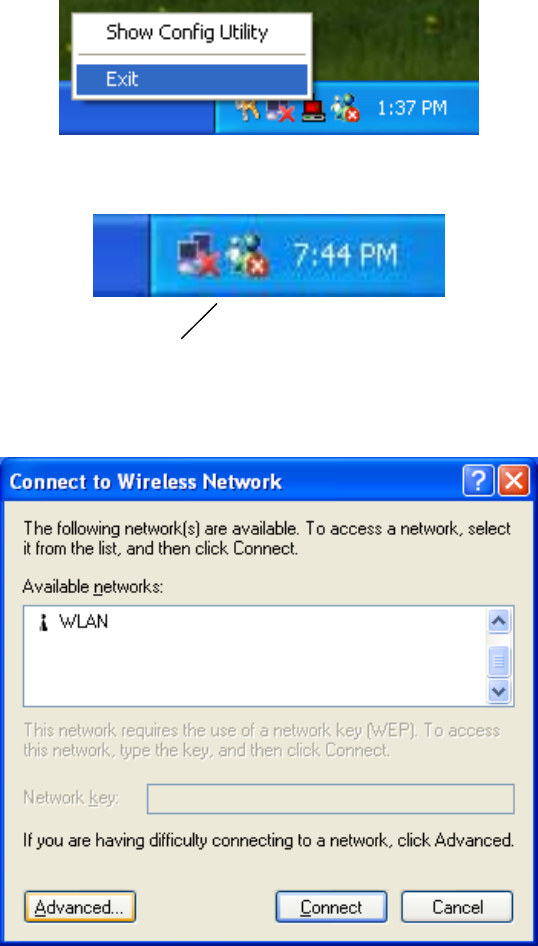The height and width of the screenshot is (946, 538).
Task: Click the scrollbar thumb in Available networks list
Action: click(x=499, y=661)
